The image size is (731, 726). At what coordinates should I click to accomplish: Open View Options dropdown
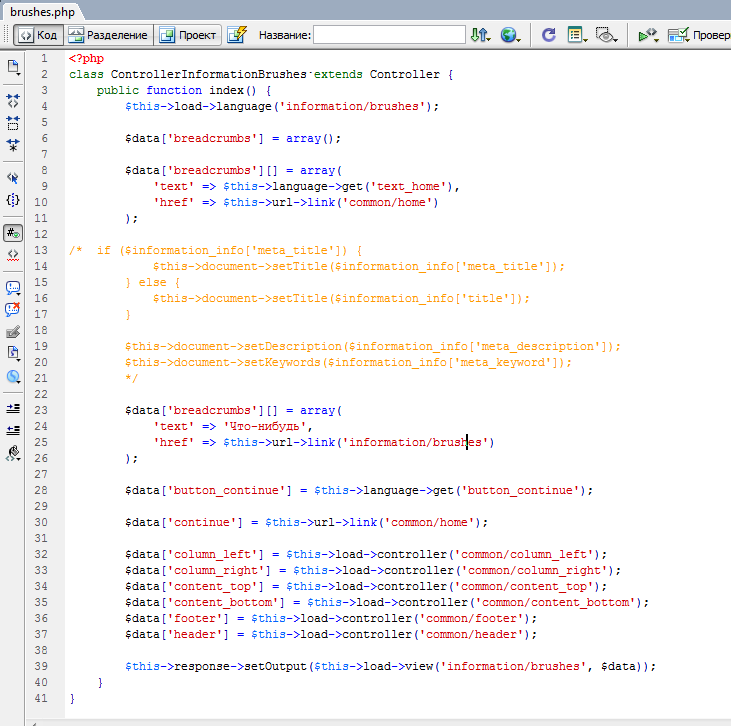coord(577,35)
